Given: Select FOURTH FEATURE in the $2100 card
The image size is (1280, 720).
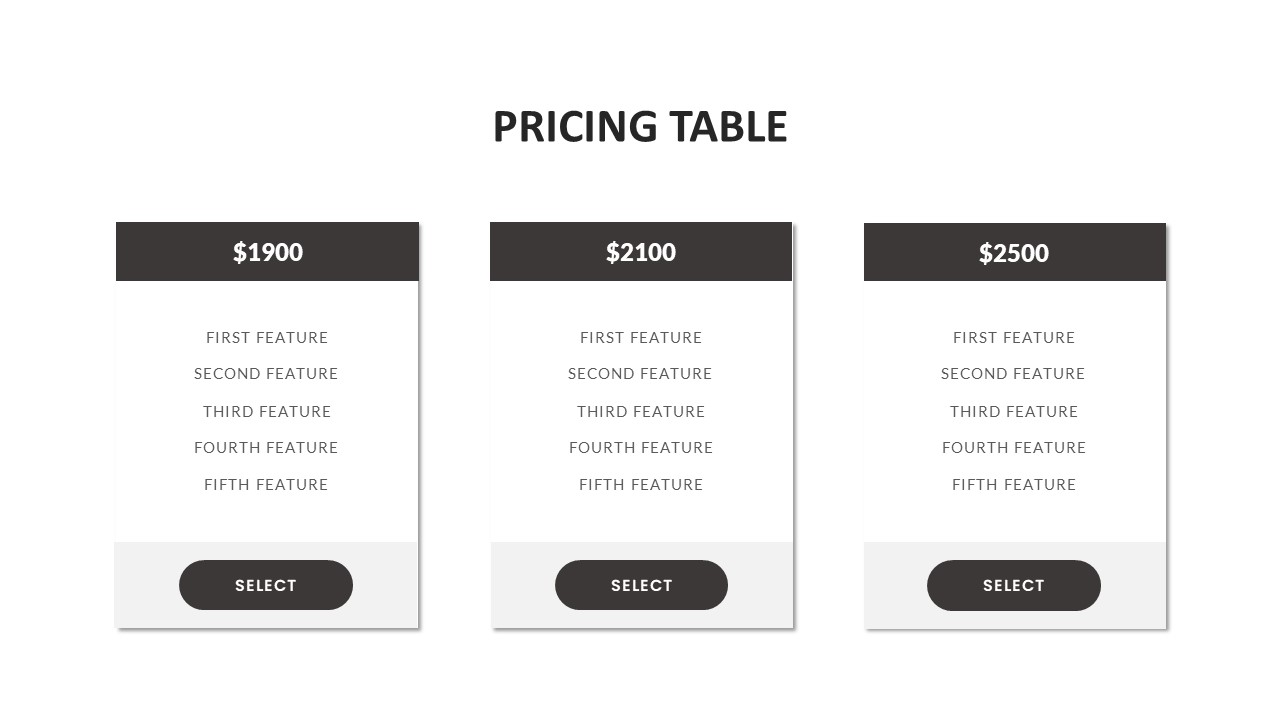Looking at the screenshot, I should [x=641, y=448].
